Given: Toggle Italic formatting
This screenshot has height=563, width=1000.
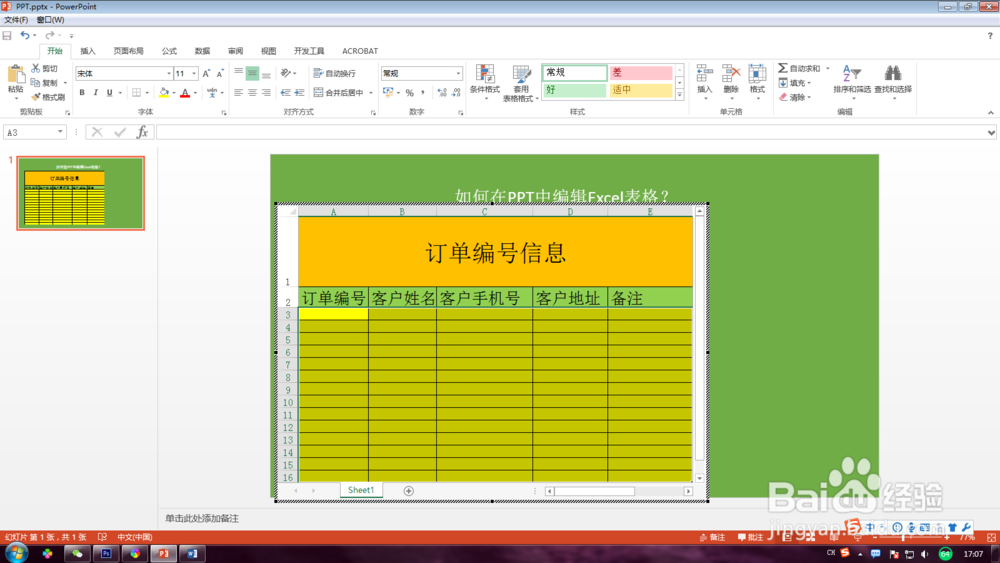Looking at the screenshot, I should tap(96, 92).
